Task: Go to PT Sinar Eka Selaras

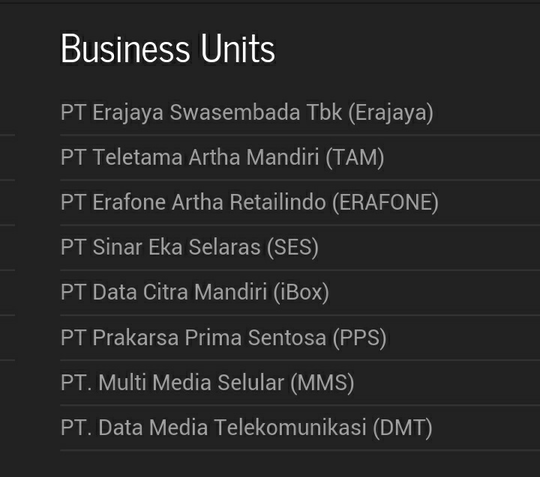Action: coord(190,247)
